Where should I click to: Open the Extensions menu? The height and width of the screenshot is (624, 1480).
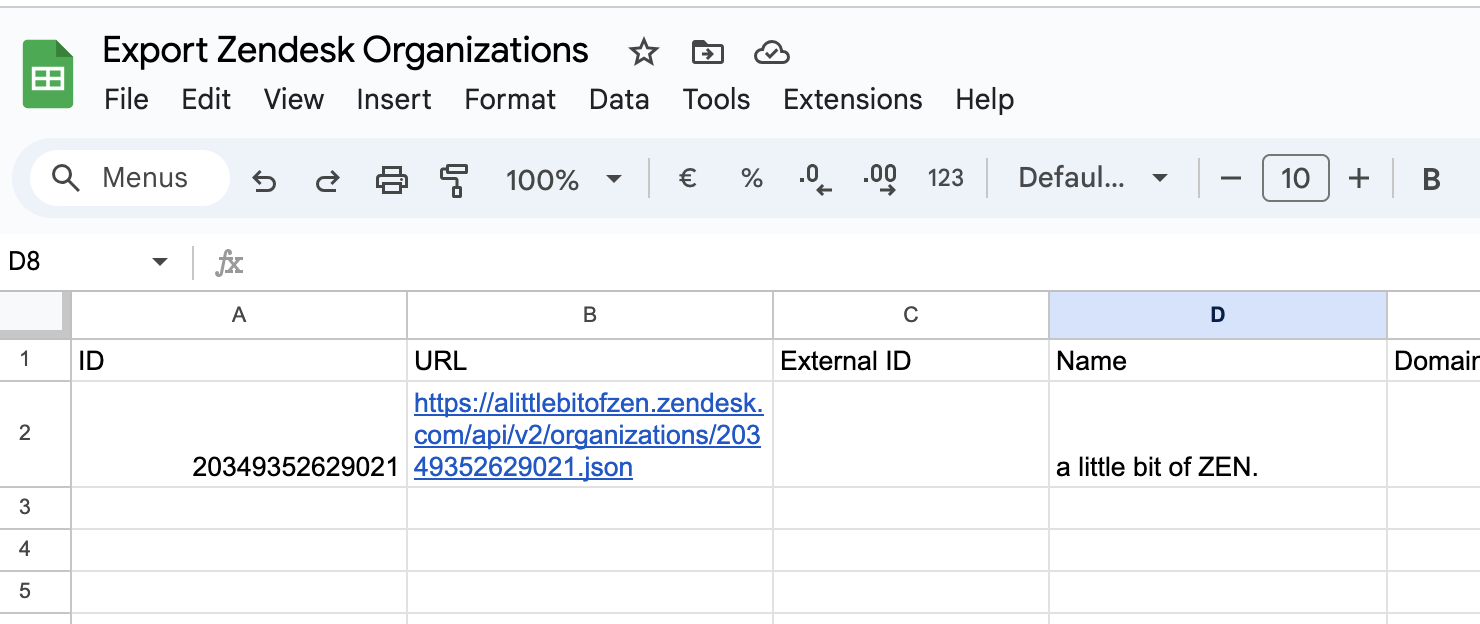[x=851, y=100]
